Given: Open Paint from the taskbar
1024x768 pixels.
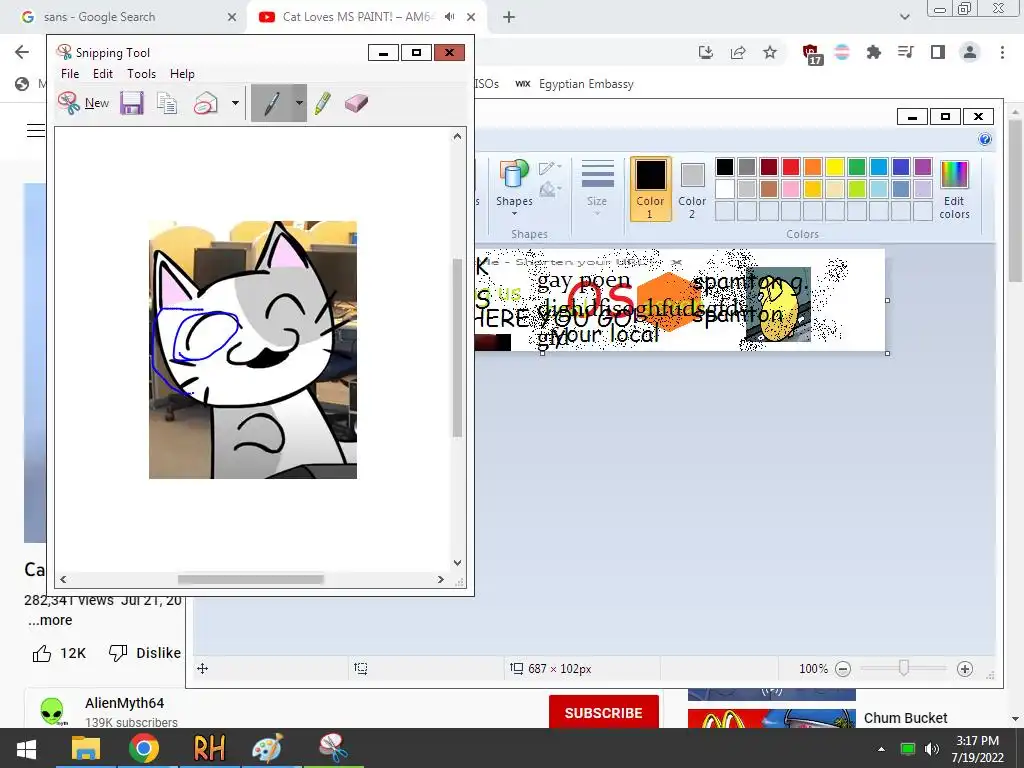Looking at the screenshot, I should [x=268, y=748].
